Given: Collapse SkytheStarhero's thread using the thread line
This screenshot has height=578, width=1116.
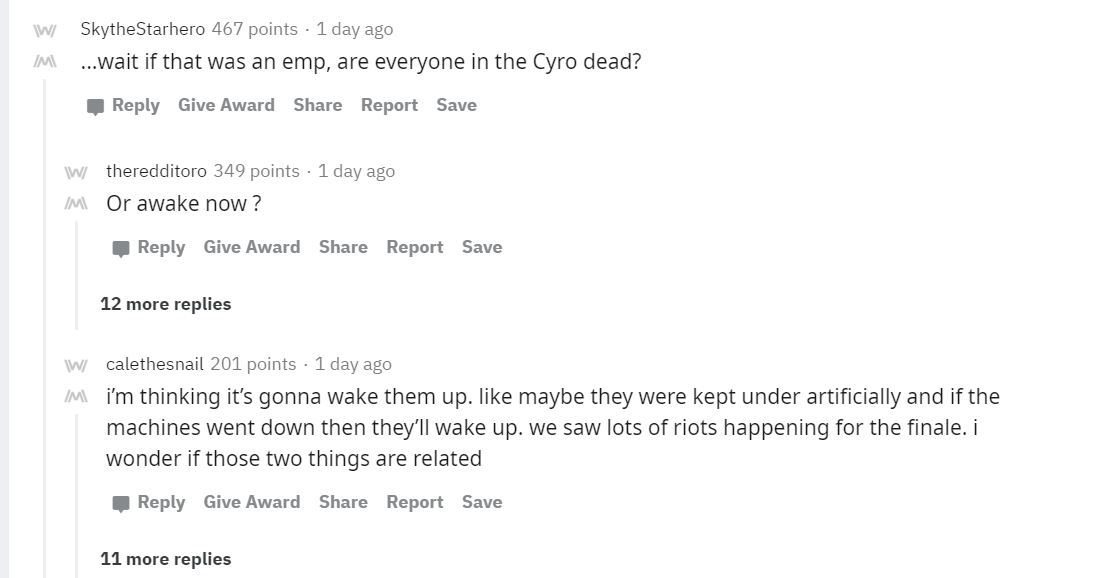Looking at the screenshot, I should tap(43, 300).
